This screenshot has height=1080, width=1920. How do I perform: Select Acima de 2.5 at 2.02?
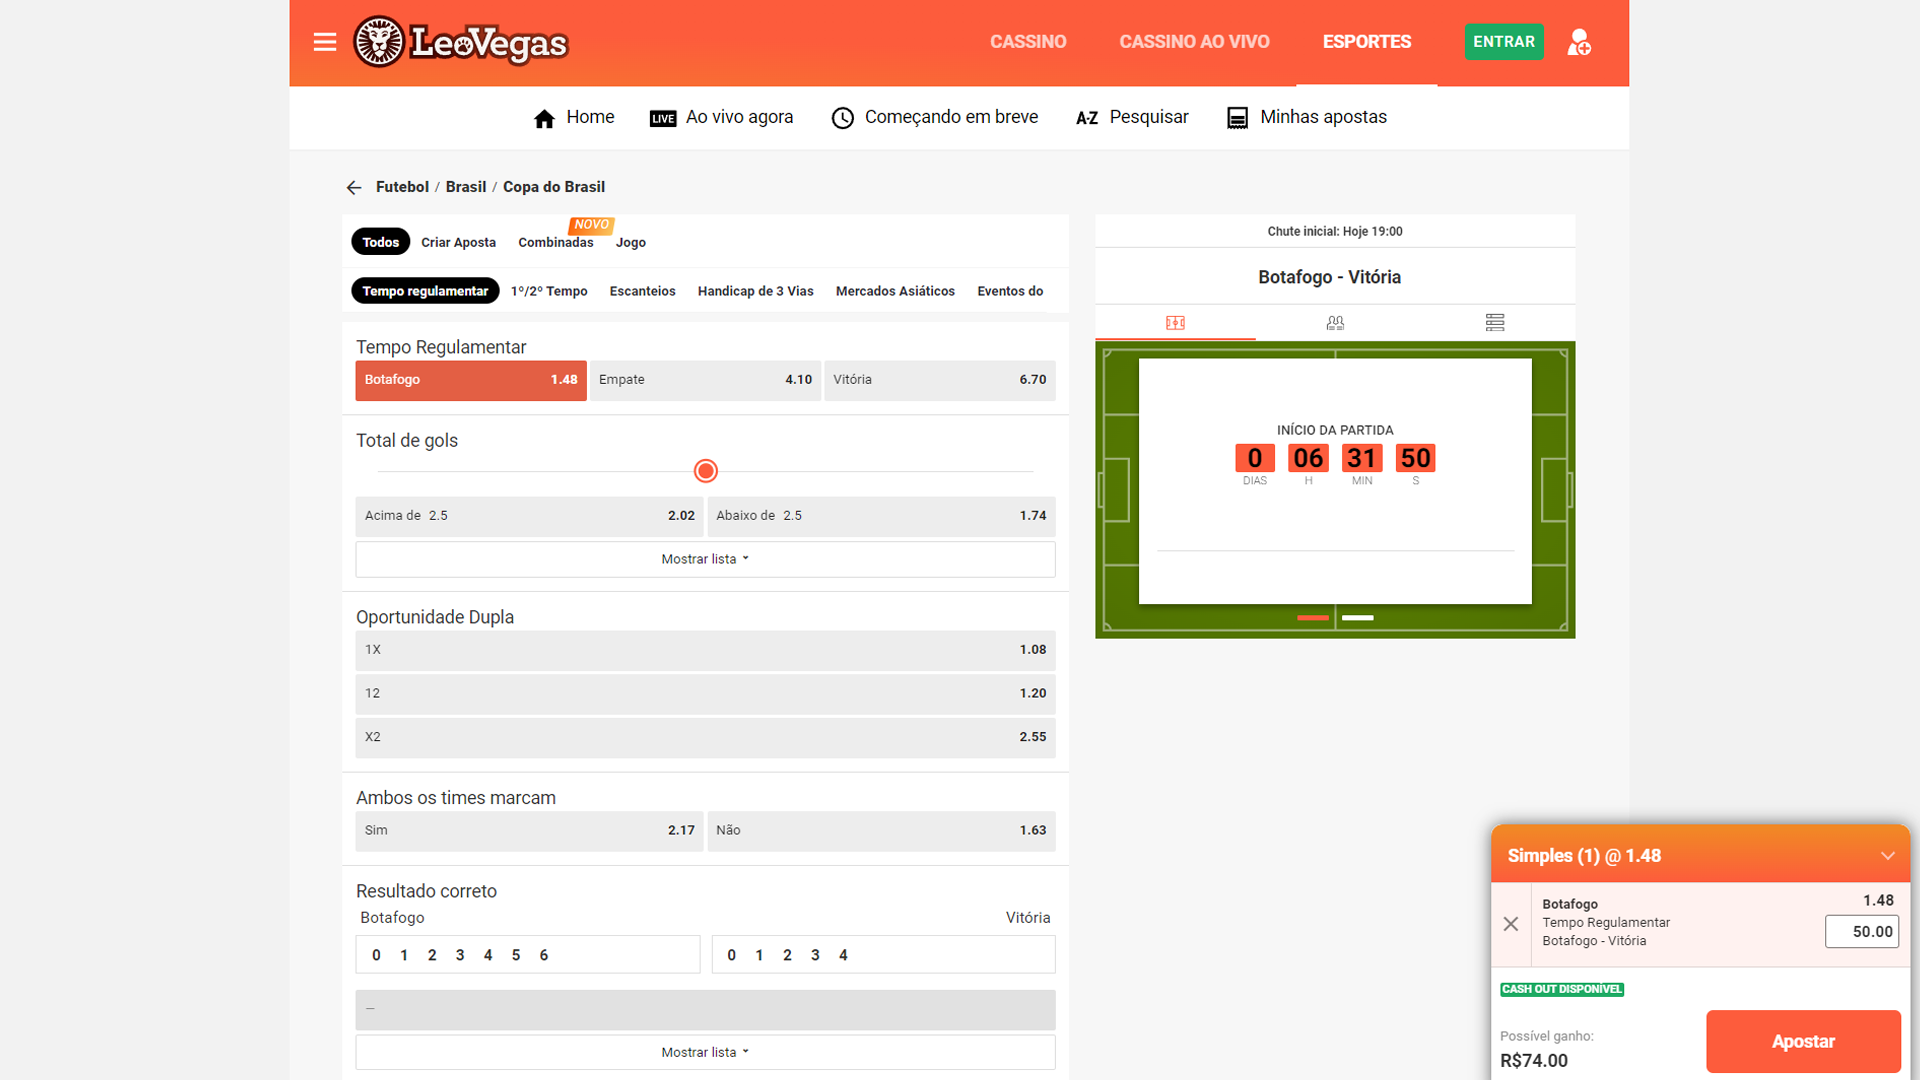click(529, 516)
